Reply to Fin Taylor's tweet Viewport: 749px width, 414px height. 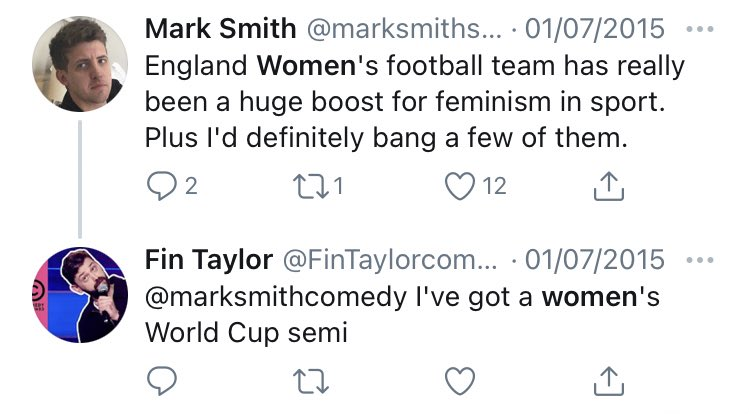click(161, 380)
